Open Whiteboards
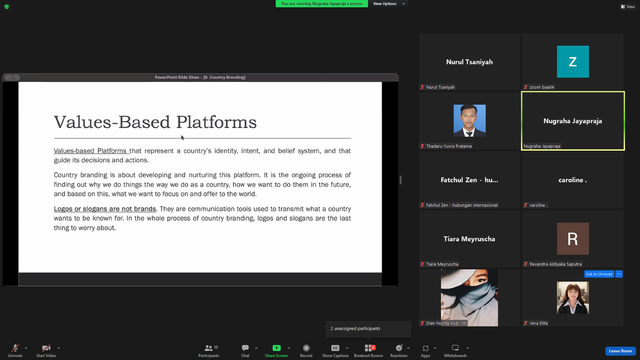The width and height of the screenshot is (640, 360). click(x=455, y=350)
